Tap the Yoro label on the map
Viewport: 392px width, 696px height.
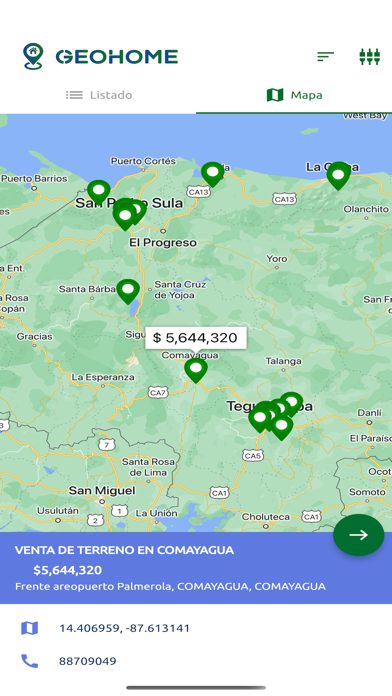277,258
